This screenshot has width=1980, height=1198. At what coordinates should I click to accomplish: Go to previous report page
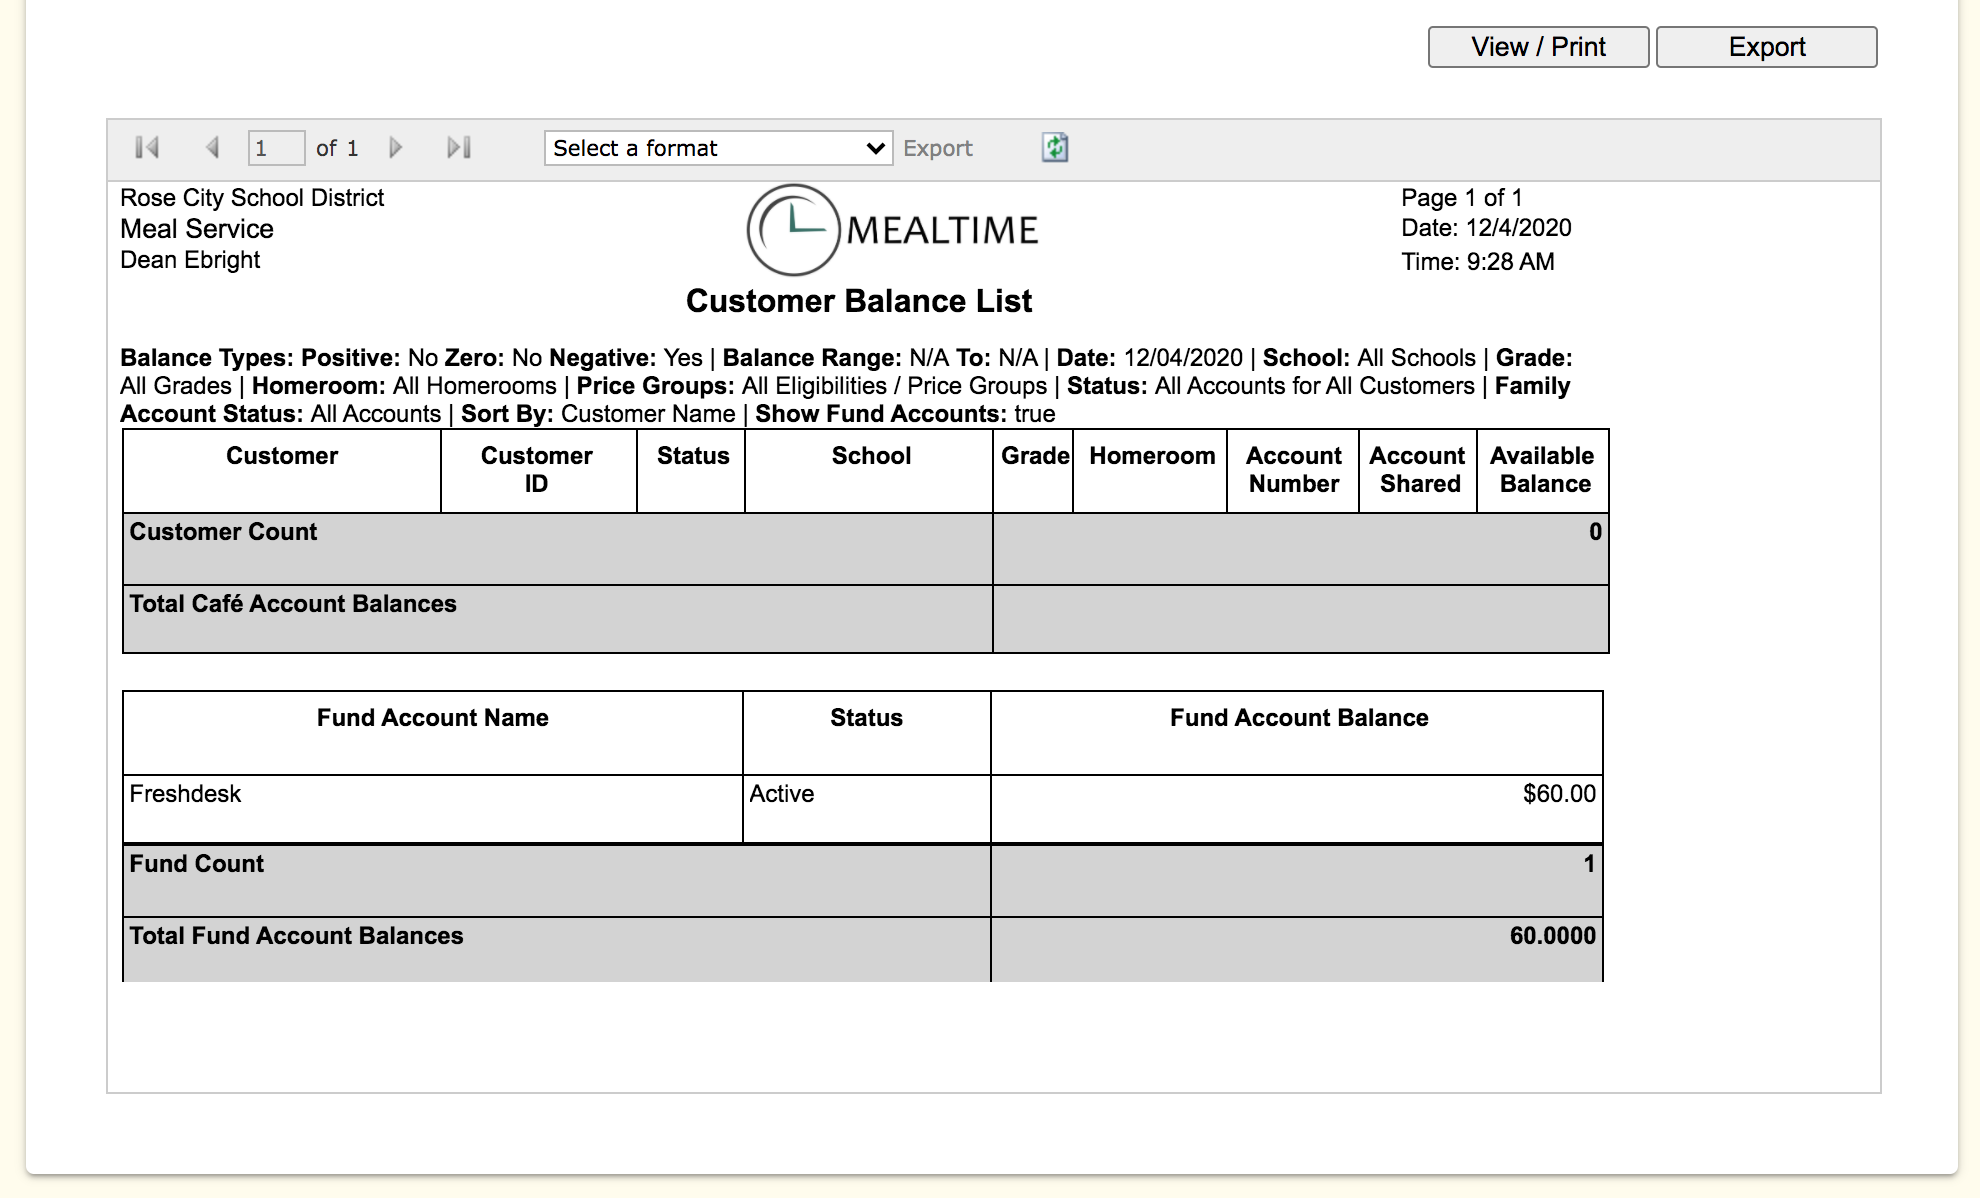(x=212, y=148)
